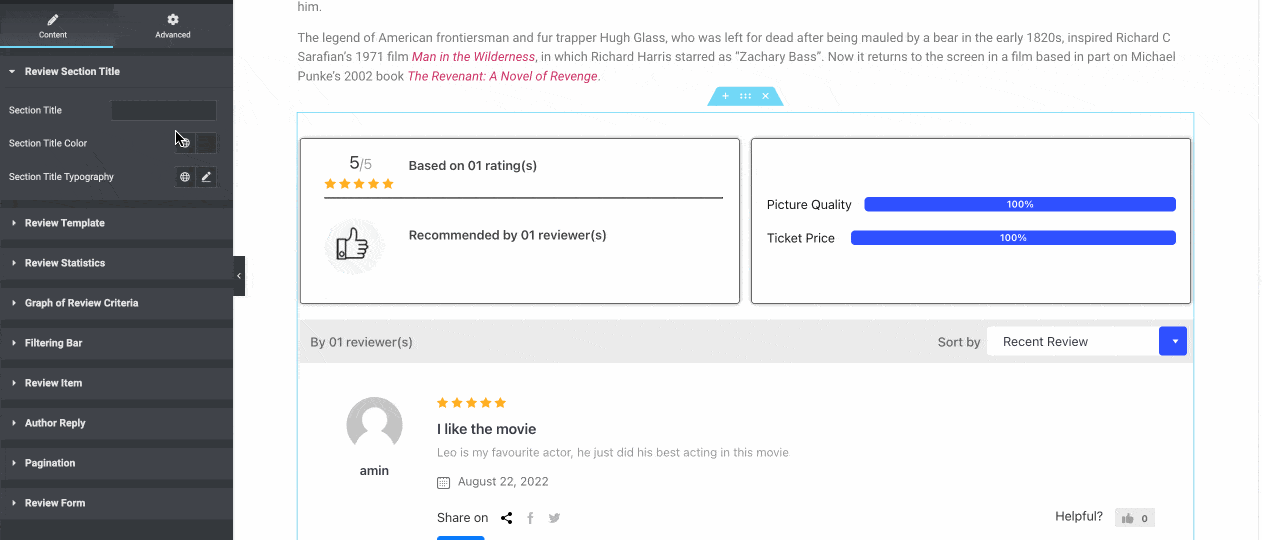Select the Content tab
Screen dimensions: 1262x540
pyautogui.click(x=53, y=26)
